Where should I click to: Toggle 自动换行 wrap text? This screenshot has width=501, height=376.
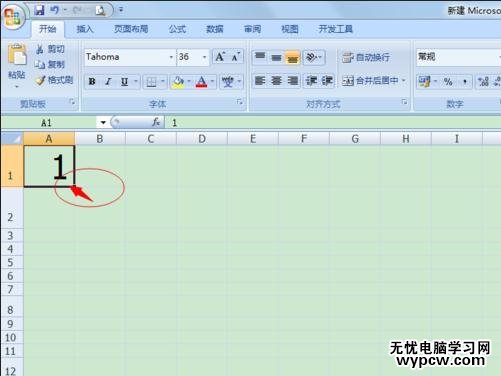pos(366,57)
